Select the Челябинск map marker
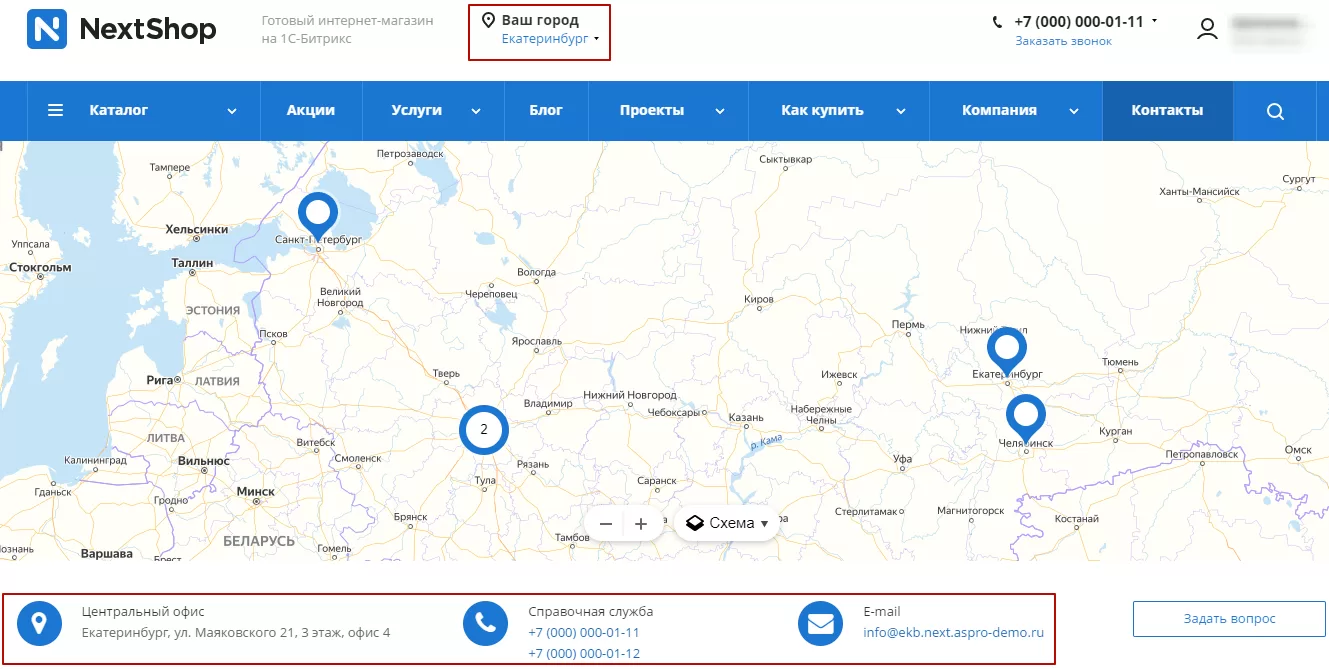 (x=1025, y=417)
